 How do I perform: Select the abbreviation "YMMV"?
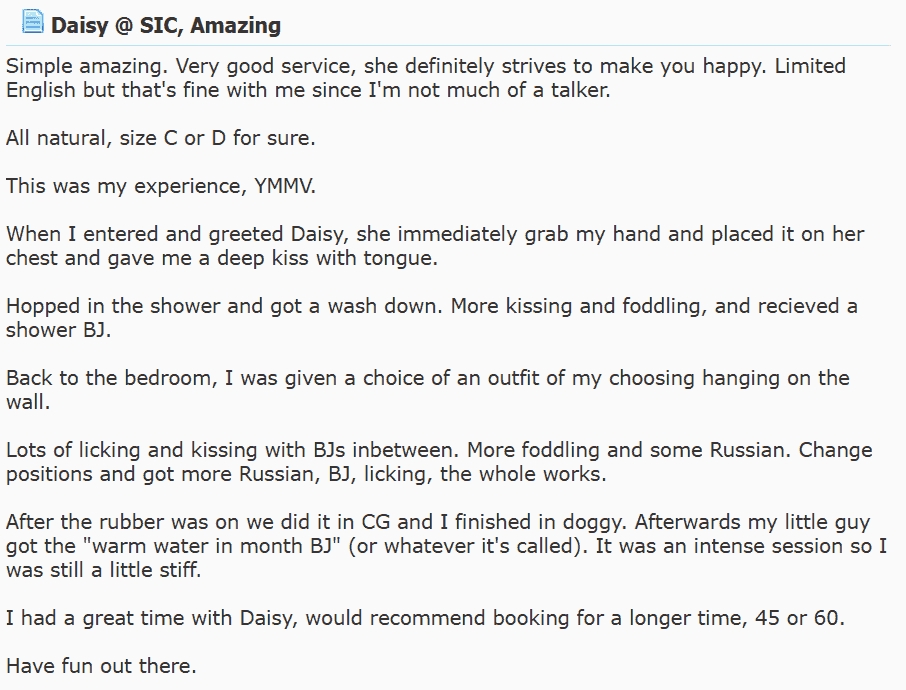pyautogui.click(x=283, y=186)
